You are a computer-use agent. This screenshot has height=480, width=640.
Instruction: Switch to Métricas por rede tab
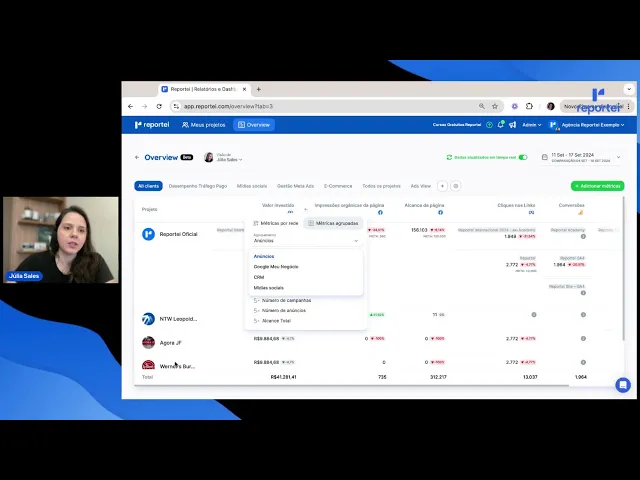[x=276, y=223]
